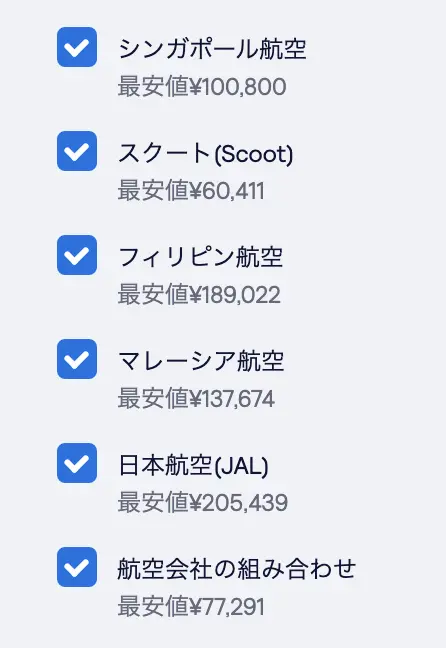
Task: Toggle the 航空会社の組み合わせ checkbox
Action: click(77, 567)
